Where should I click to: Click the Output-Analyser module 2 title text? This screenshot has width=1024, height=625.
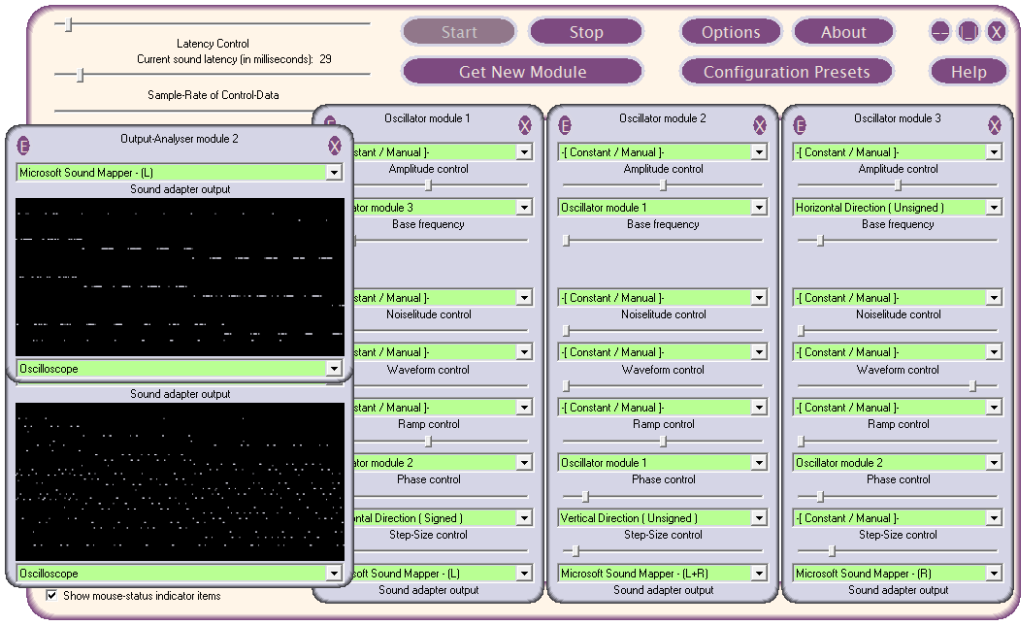179,138
